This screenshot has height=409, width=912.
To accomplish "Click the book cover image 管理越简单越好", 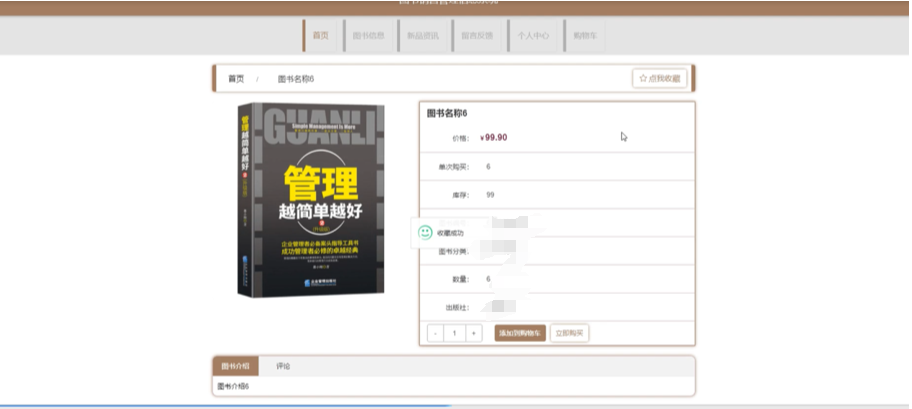I will coord(311,200).
